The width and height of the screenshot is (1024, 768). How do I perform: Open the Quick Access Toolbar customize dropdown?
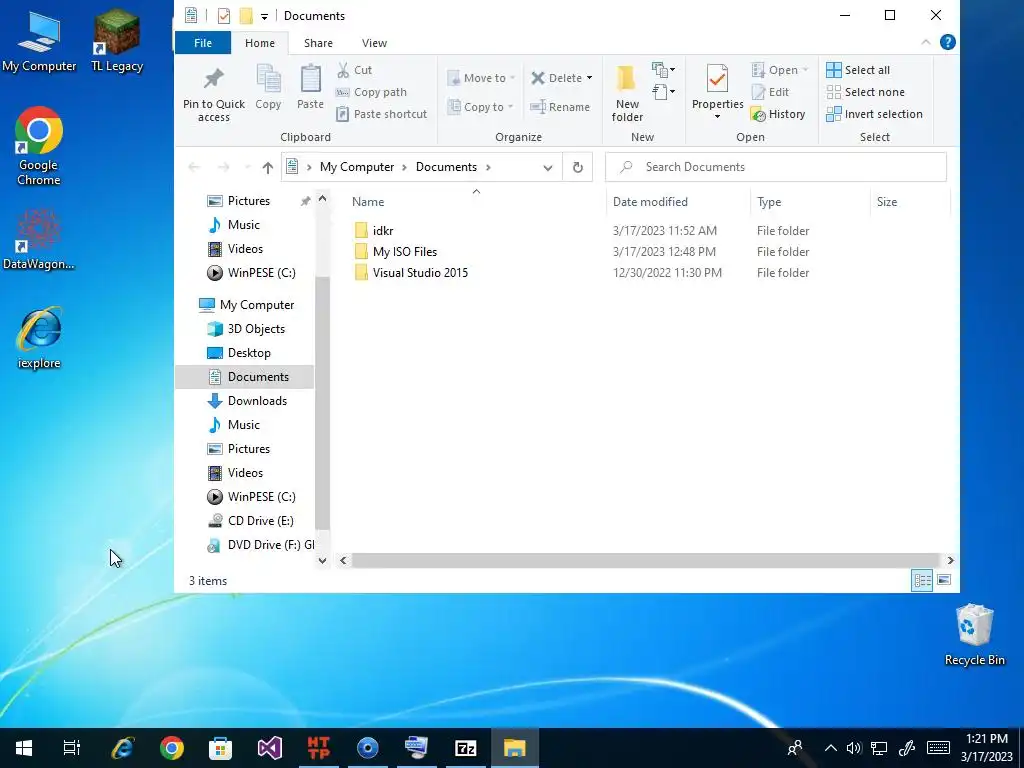264,16
